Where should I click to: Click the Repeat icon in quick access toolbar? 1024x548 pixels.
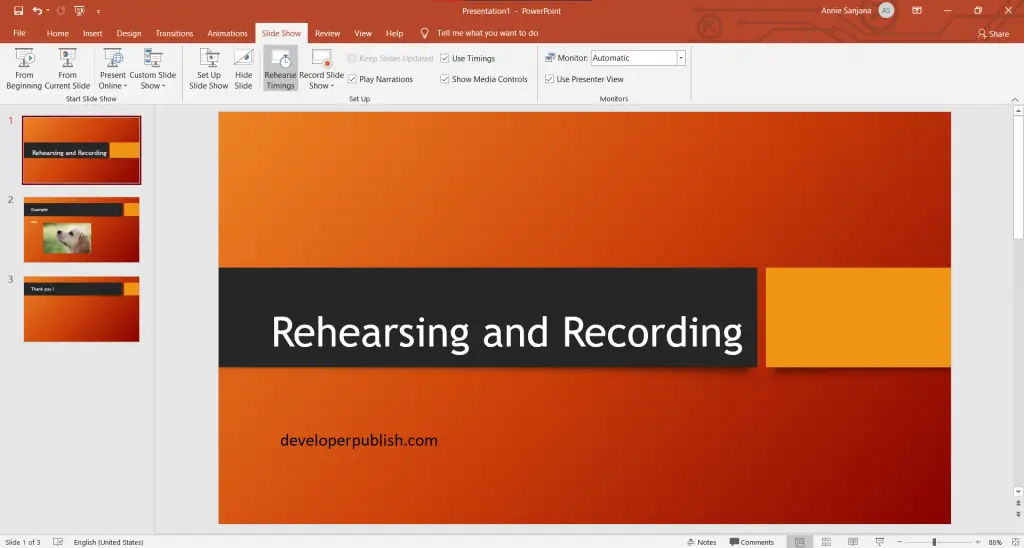click(x=61, y=10)
